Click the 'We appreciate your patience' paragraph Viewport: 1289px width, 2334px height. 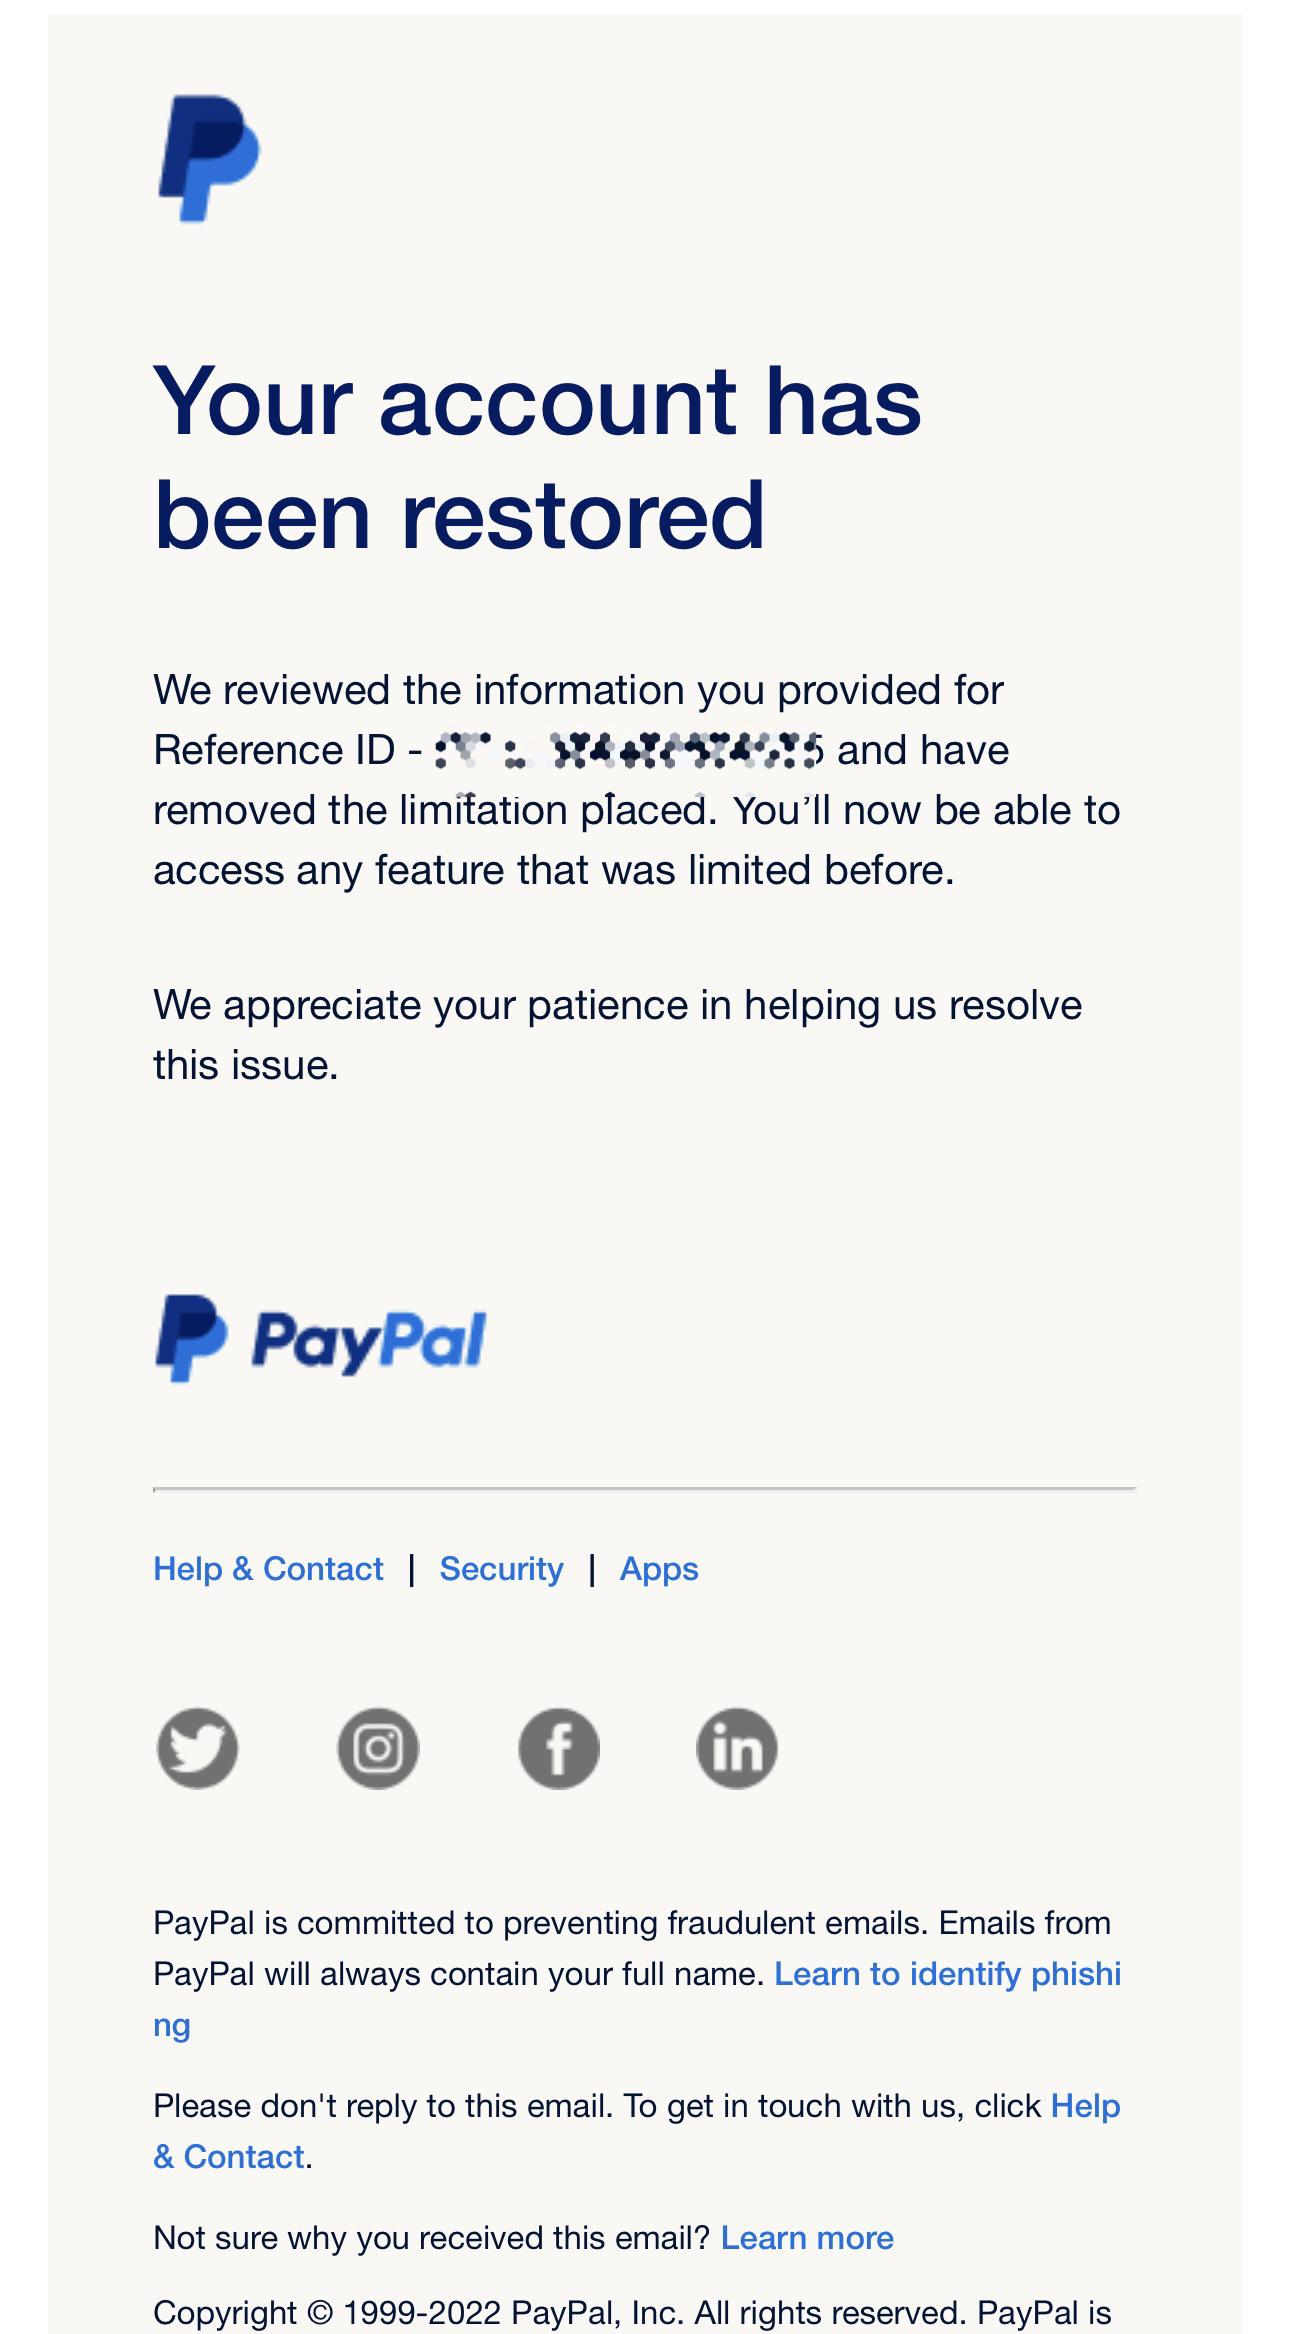617,1034
